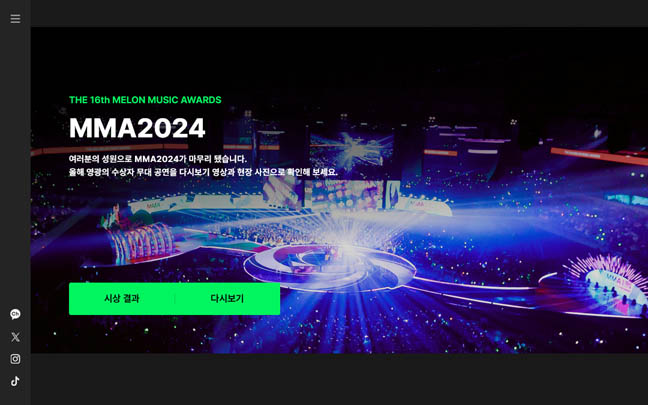
Task: Click the 다시보기 button
Action: [x=227, y=298]
